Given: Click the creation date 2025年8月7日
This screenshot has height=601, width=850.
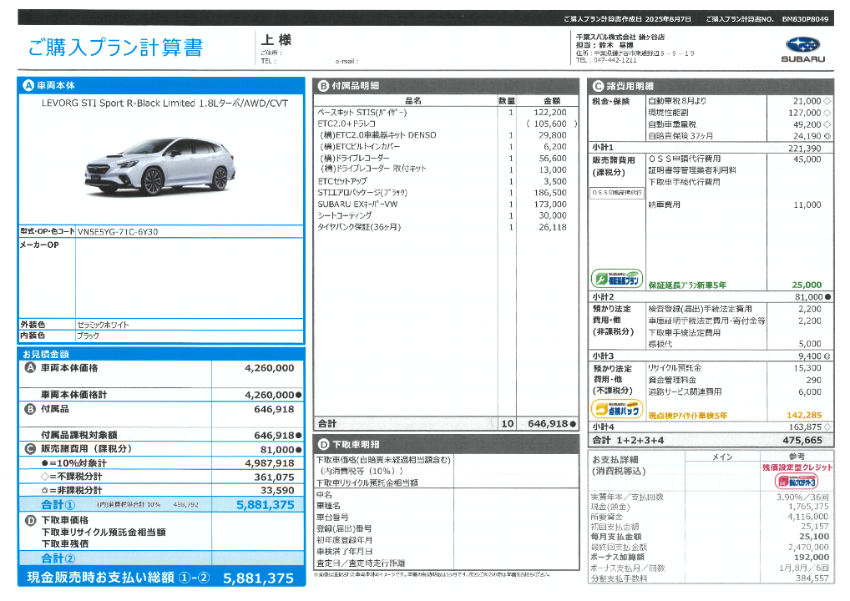Looking at the screenshot, I should [668, 19].
